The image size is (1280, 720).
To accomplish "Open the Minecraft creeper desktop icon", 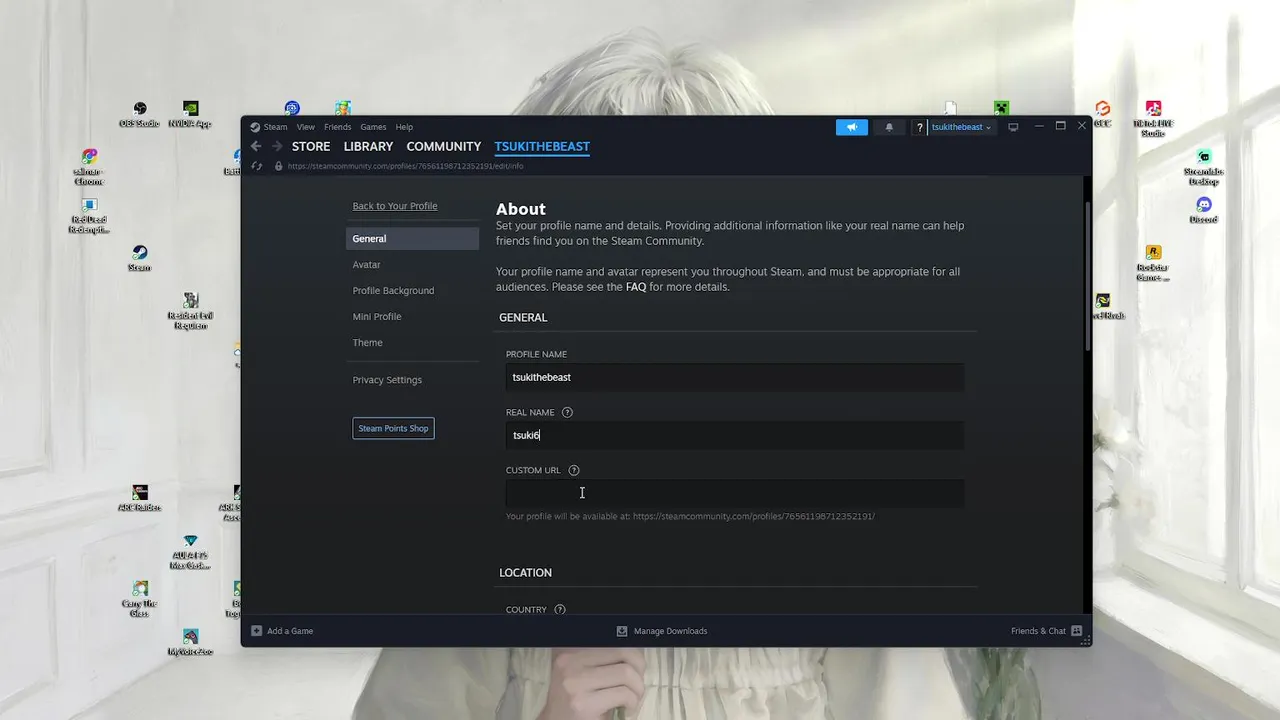I will pyautogui.click(x=1001, y=108).
